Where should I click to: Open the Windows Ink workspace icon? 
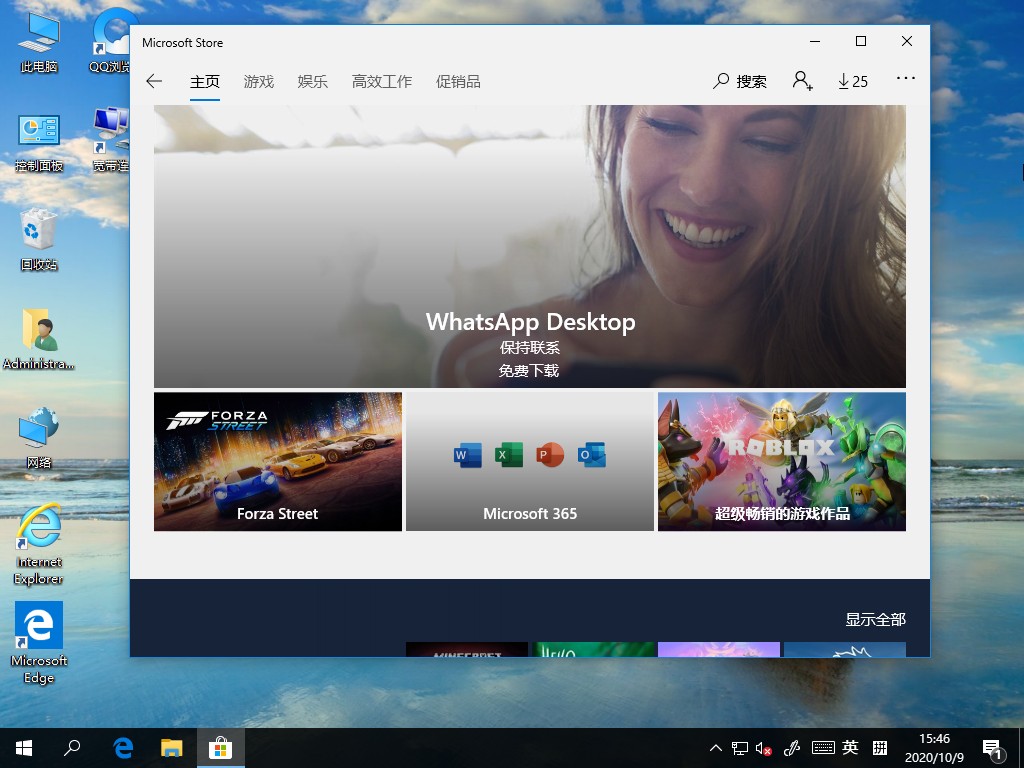pyautogui.click(x=793, y=747)
